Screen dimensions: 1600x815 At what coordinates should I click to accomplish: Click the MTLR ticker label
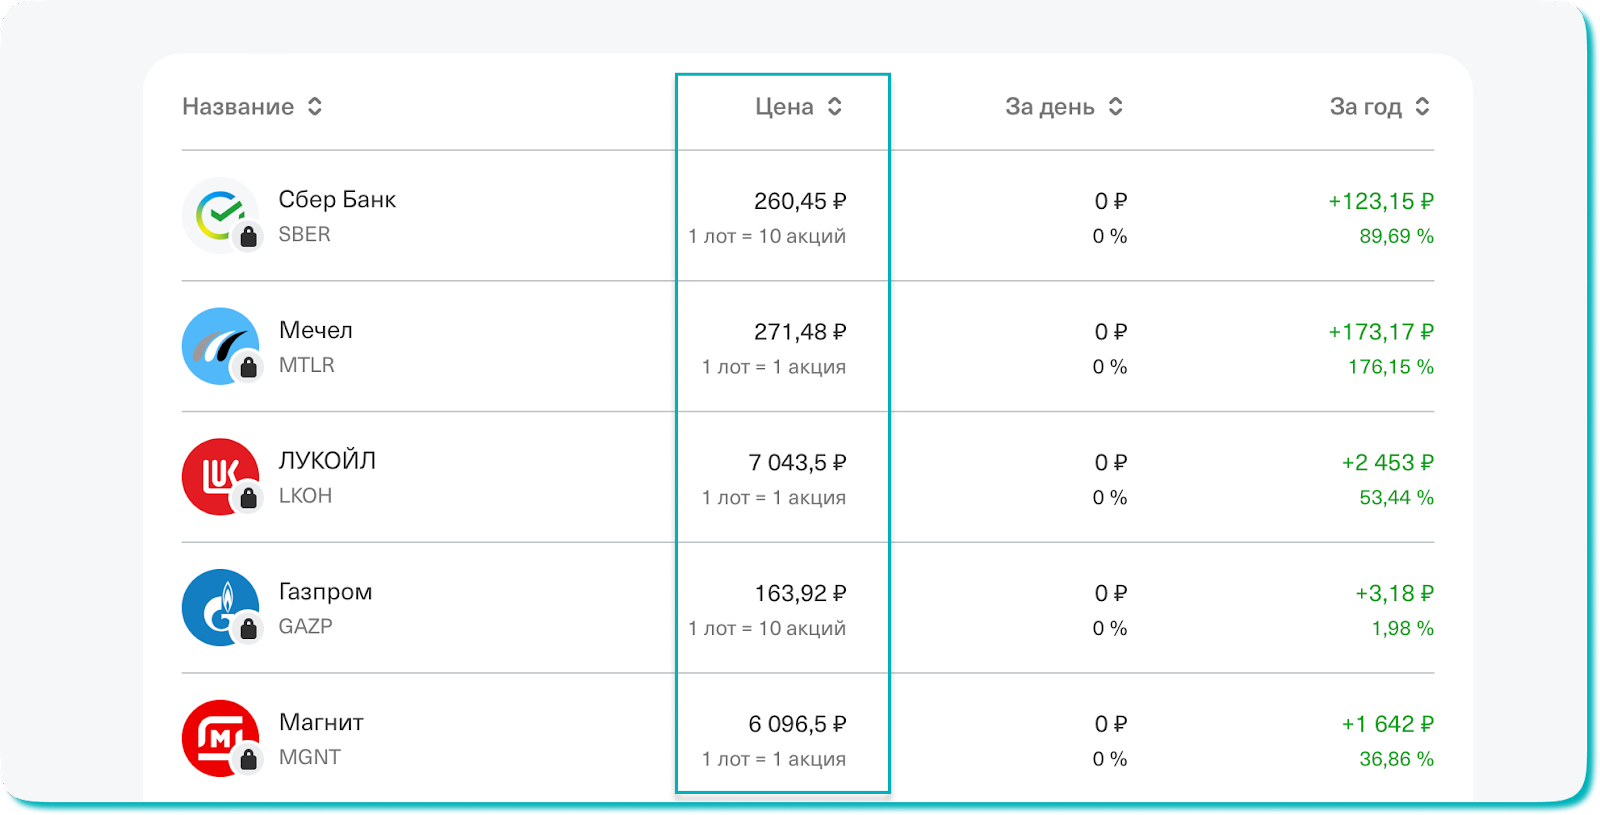[306, 365]
